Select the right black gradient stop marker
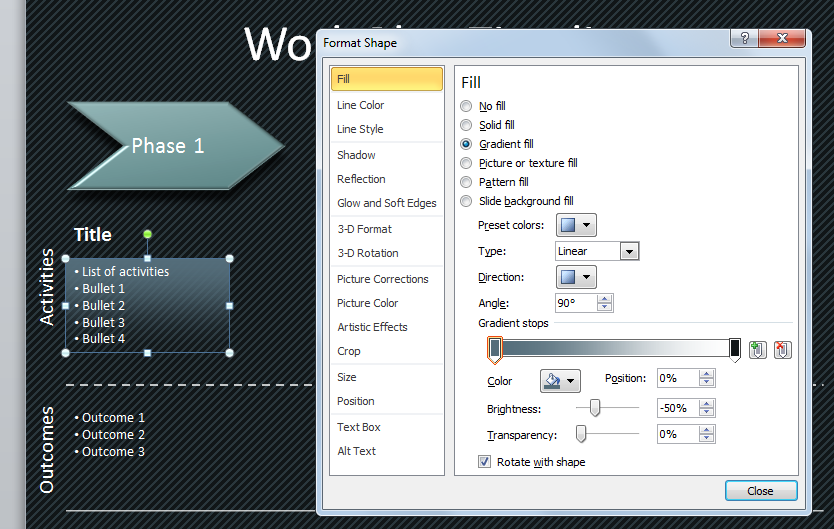The width and height of the screenshot is (834, 529). (735, 349)
